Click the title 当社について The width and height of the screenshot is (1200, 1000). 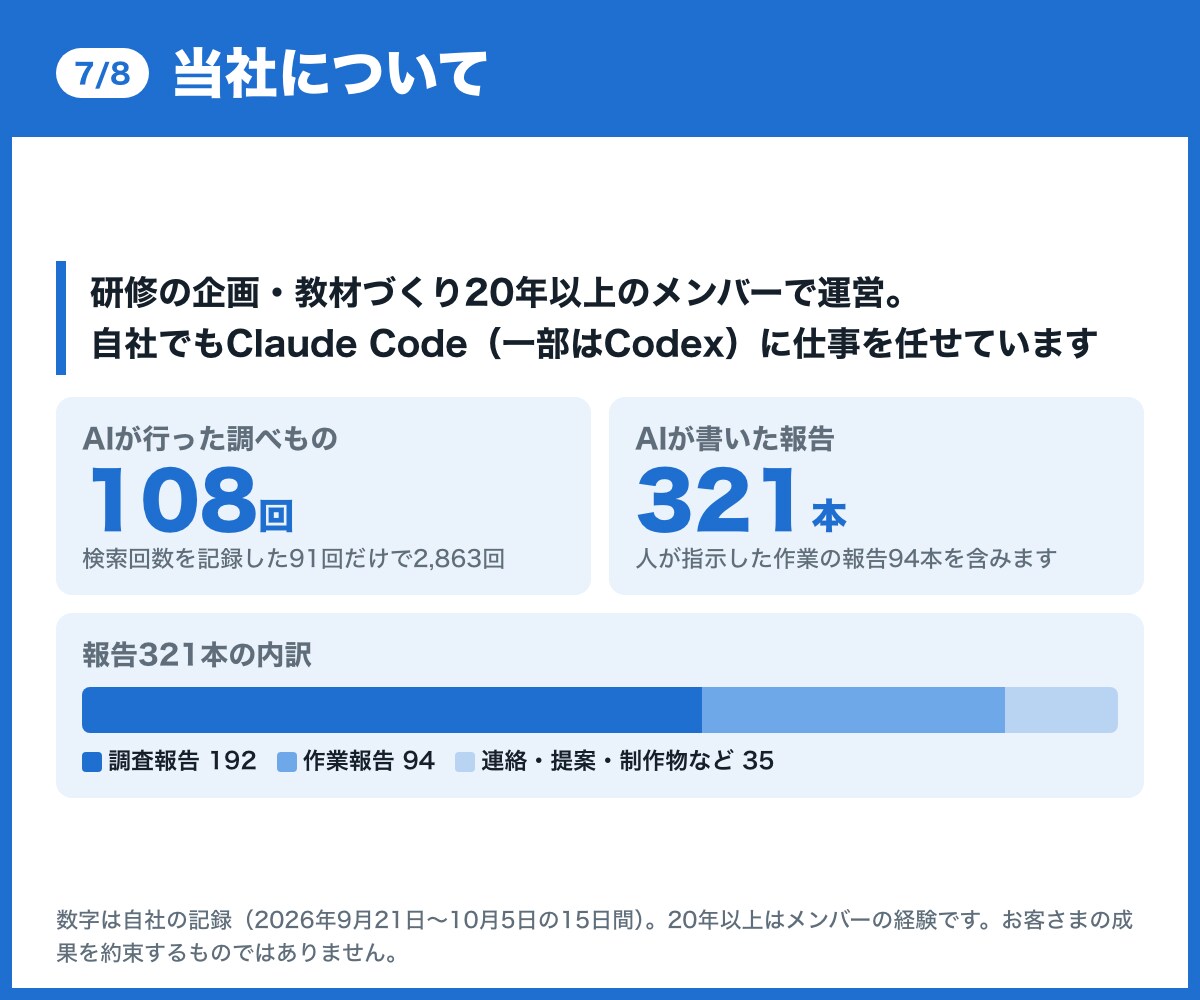(330, 74)
